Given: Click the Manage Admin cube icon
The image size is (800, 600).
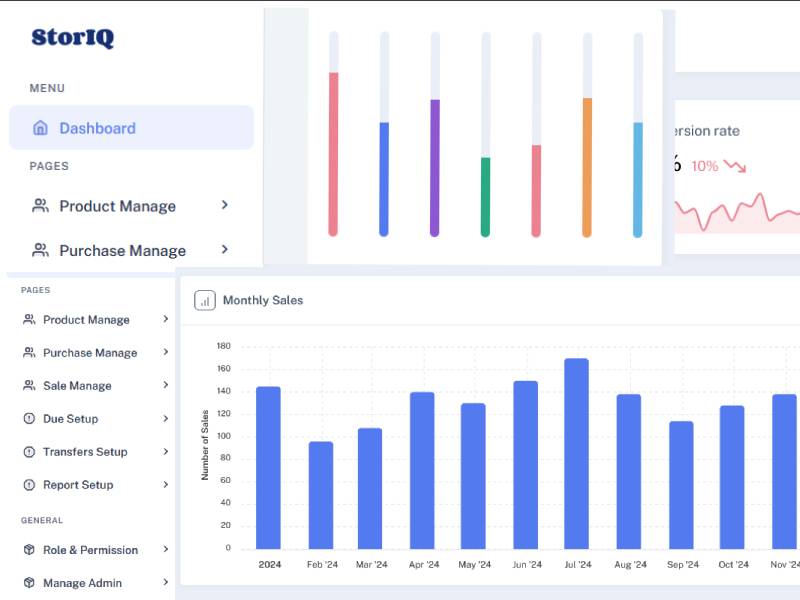Looking at the screenshot, I should pos(28,583).
